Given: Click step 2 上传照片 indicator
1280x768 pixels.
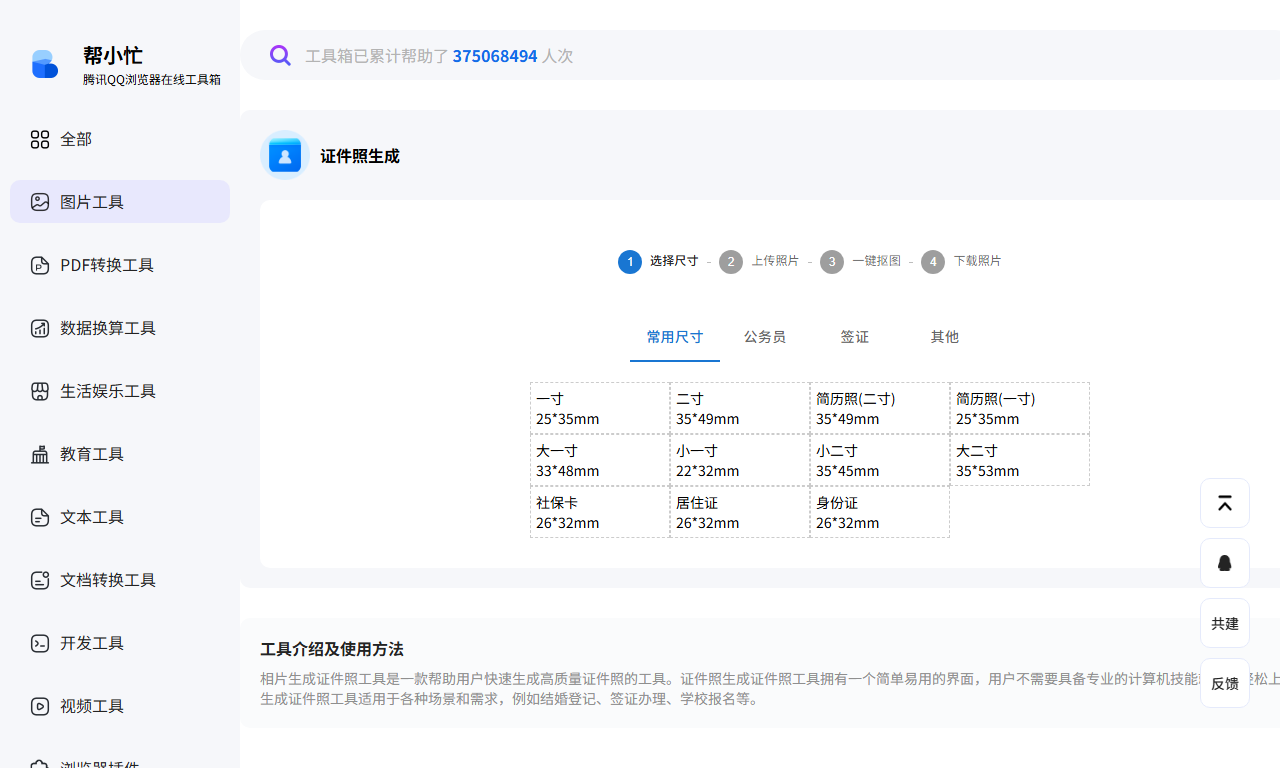Looking at the screenshot, I should [x=759, y=261].
